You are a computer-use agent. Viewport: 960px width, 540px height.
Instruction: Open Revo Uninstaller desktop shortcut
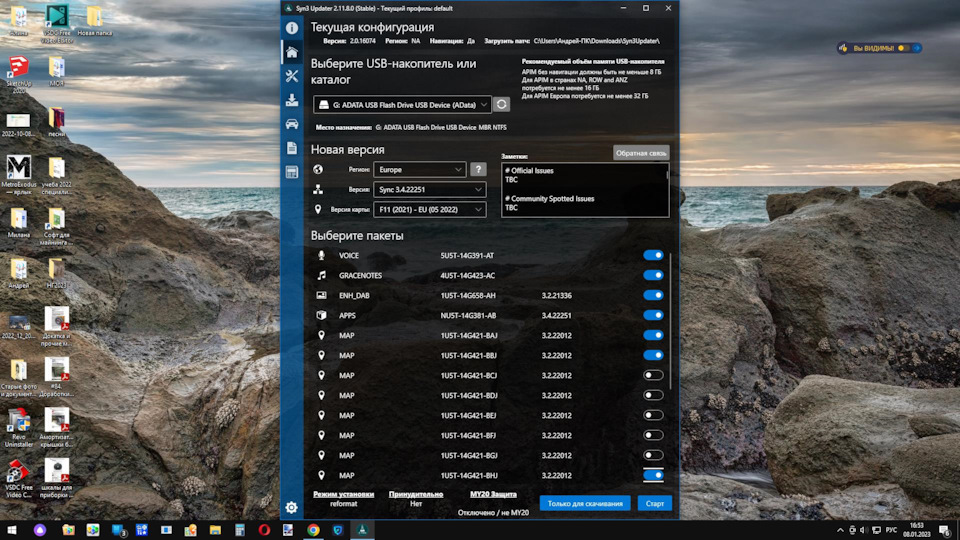18,429
